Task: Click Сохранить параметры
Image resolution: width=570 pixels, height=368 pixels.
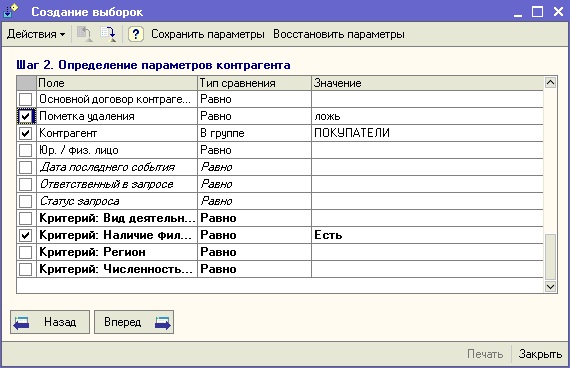Action: click(x=208, y=34)
